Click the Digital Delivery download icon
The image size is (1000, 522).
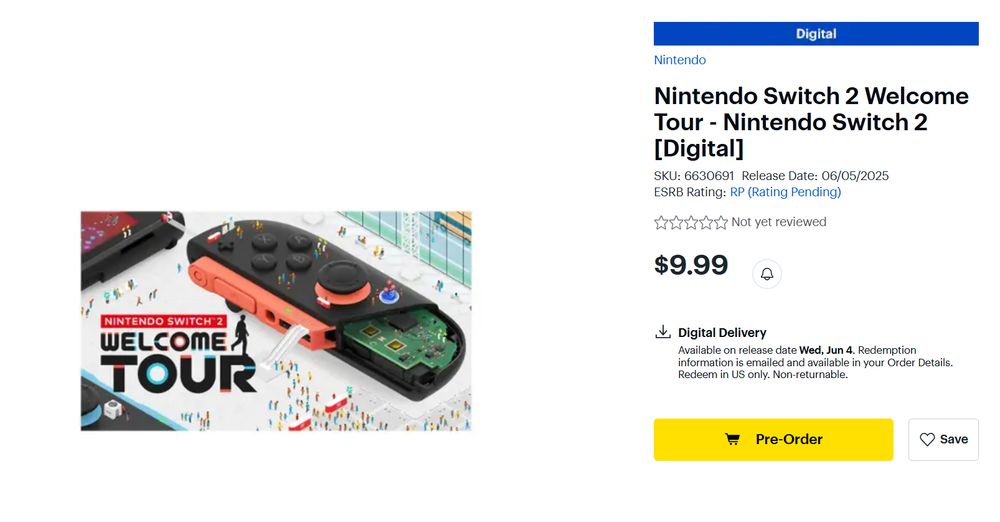point(662,332)
